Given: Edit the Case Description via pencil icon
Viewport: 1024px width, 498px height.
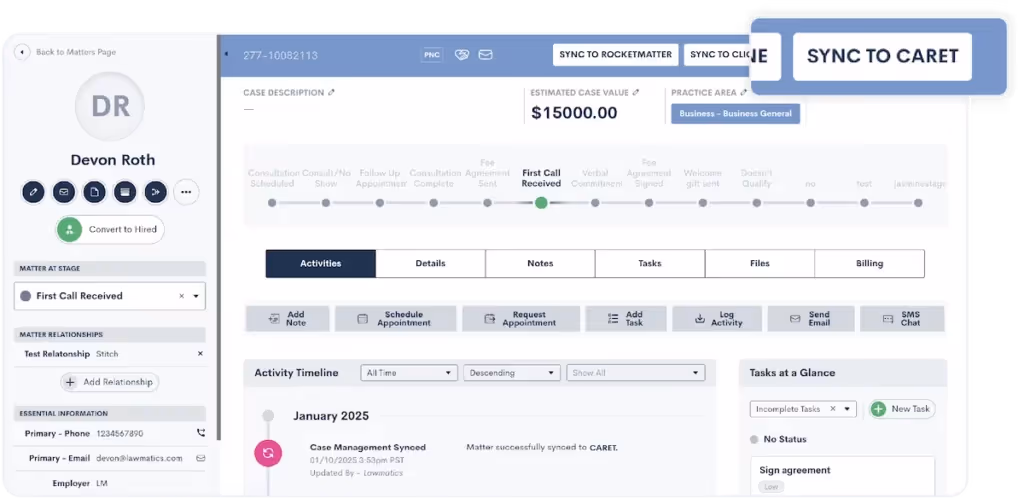Looking at the screenshot, I should pos(332,93).
